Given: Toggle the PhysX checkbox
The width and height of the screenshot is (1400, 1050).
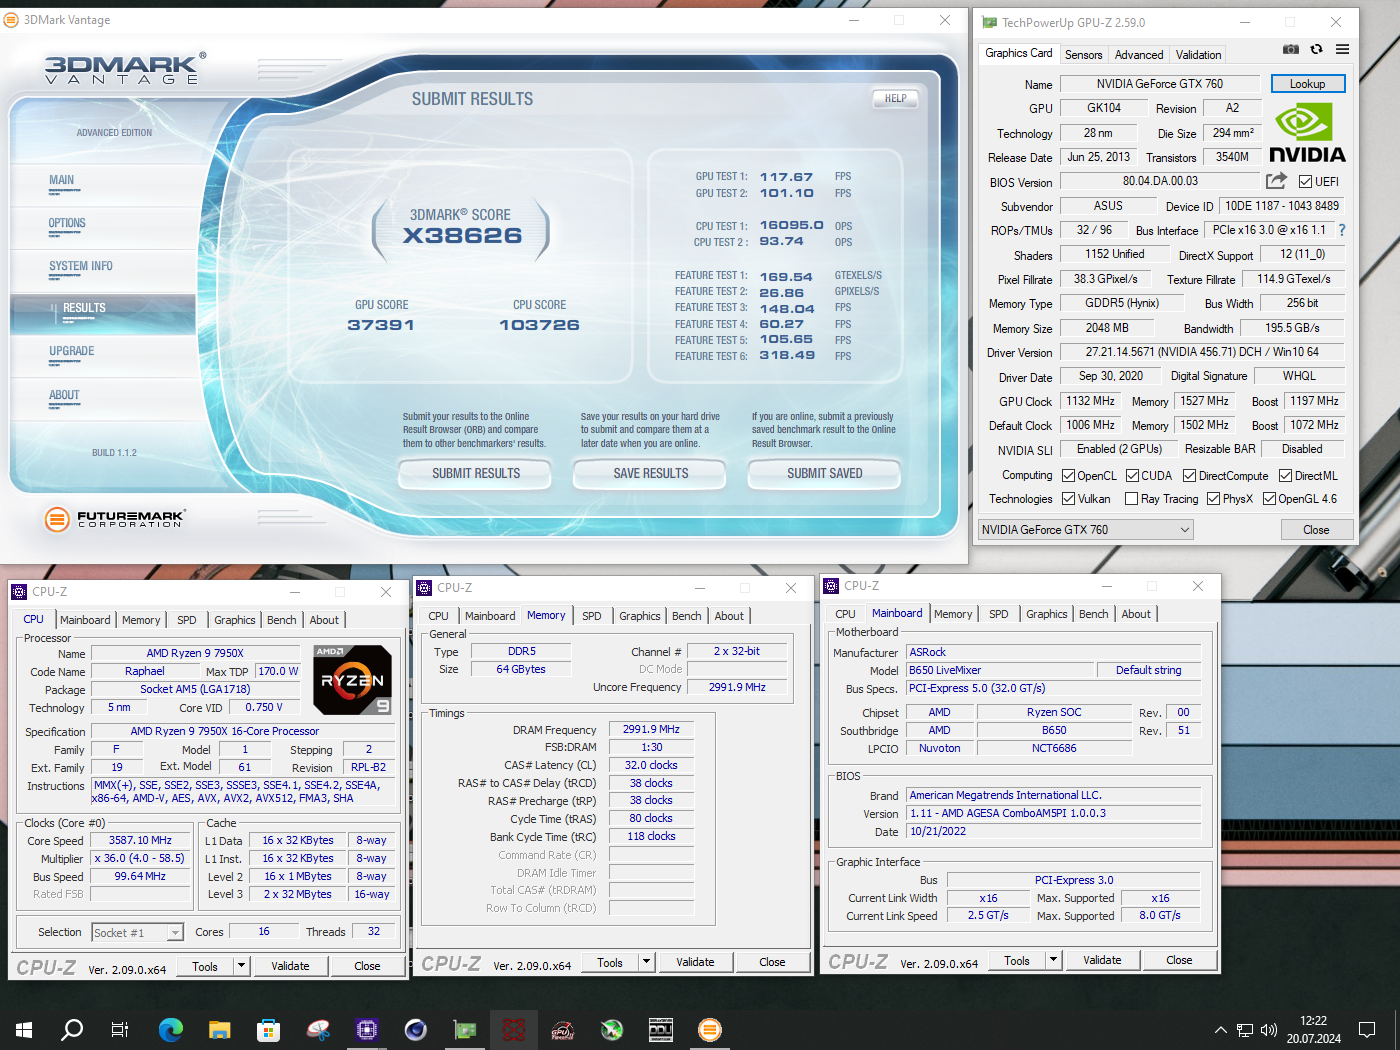Looking at the screenshot, I should tap(1213, 499).
